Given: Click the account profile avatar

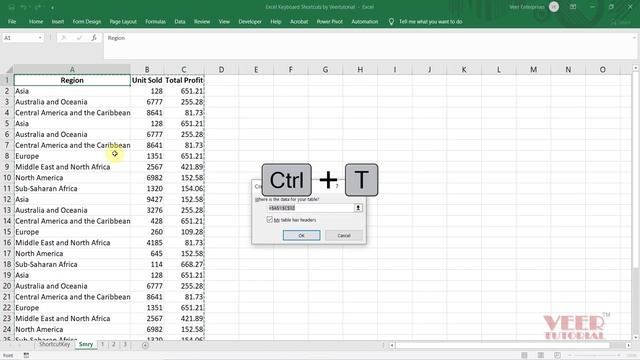Looking at the screenshot, I should click(x=554, y=7).
